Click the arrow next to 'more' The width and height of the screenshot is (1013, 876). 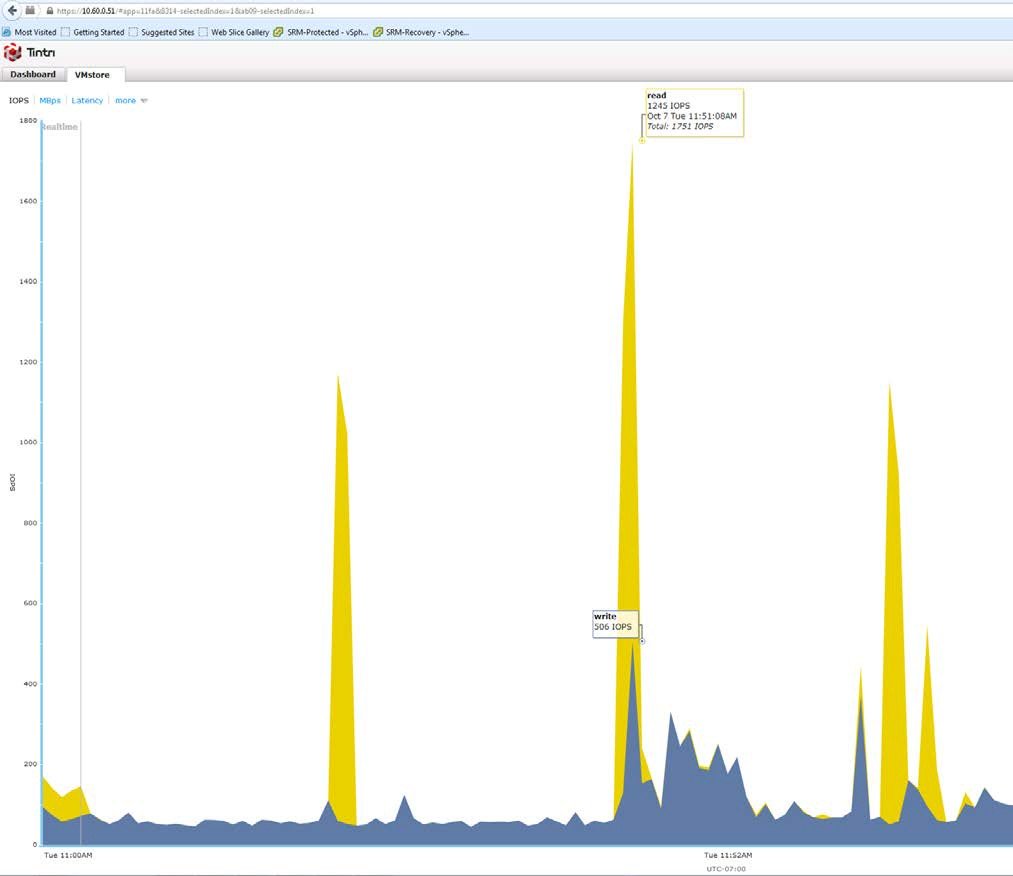(144, 101)
